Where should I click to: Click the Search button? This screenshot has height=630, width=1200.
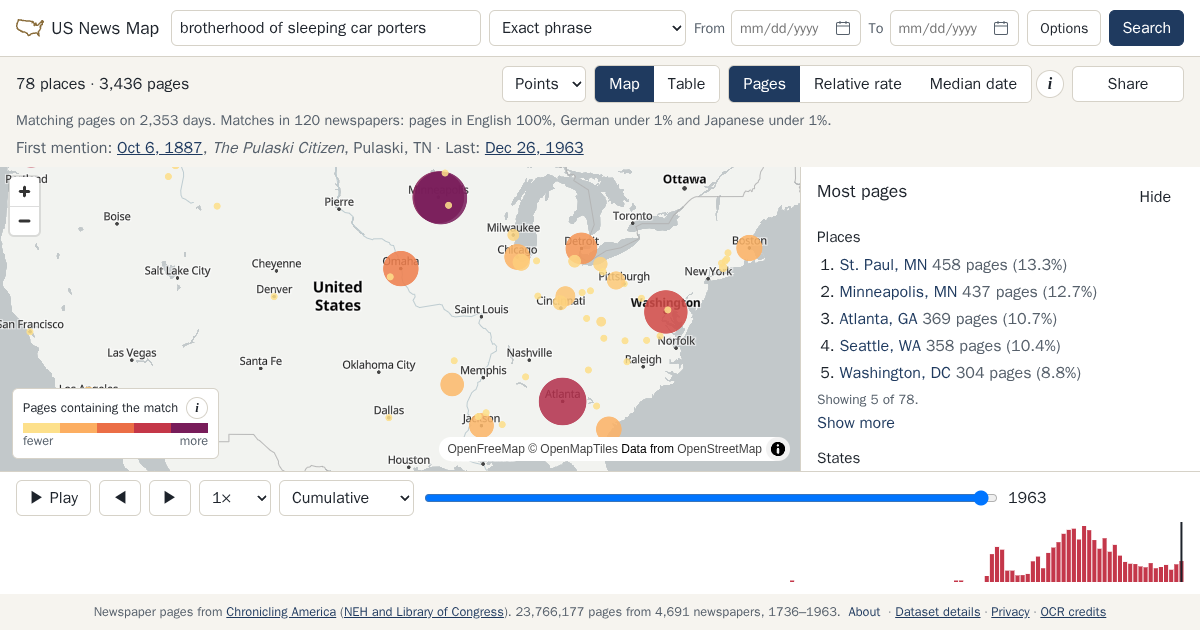pyautogui.click(x=1146, y=28)
